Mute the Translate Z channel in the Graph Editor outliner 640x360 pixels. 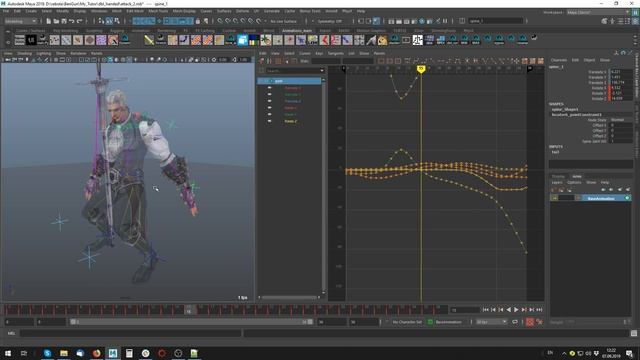(269, 101)
